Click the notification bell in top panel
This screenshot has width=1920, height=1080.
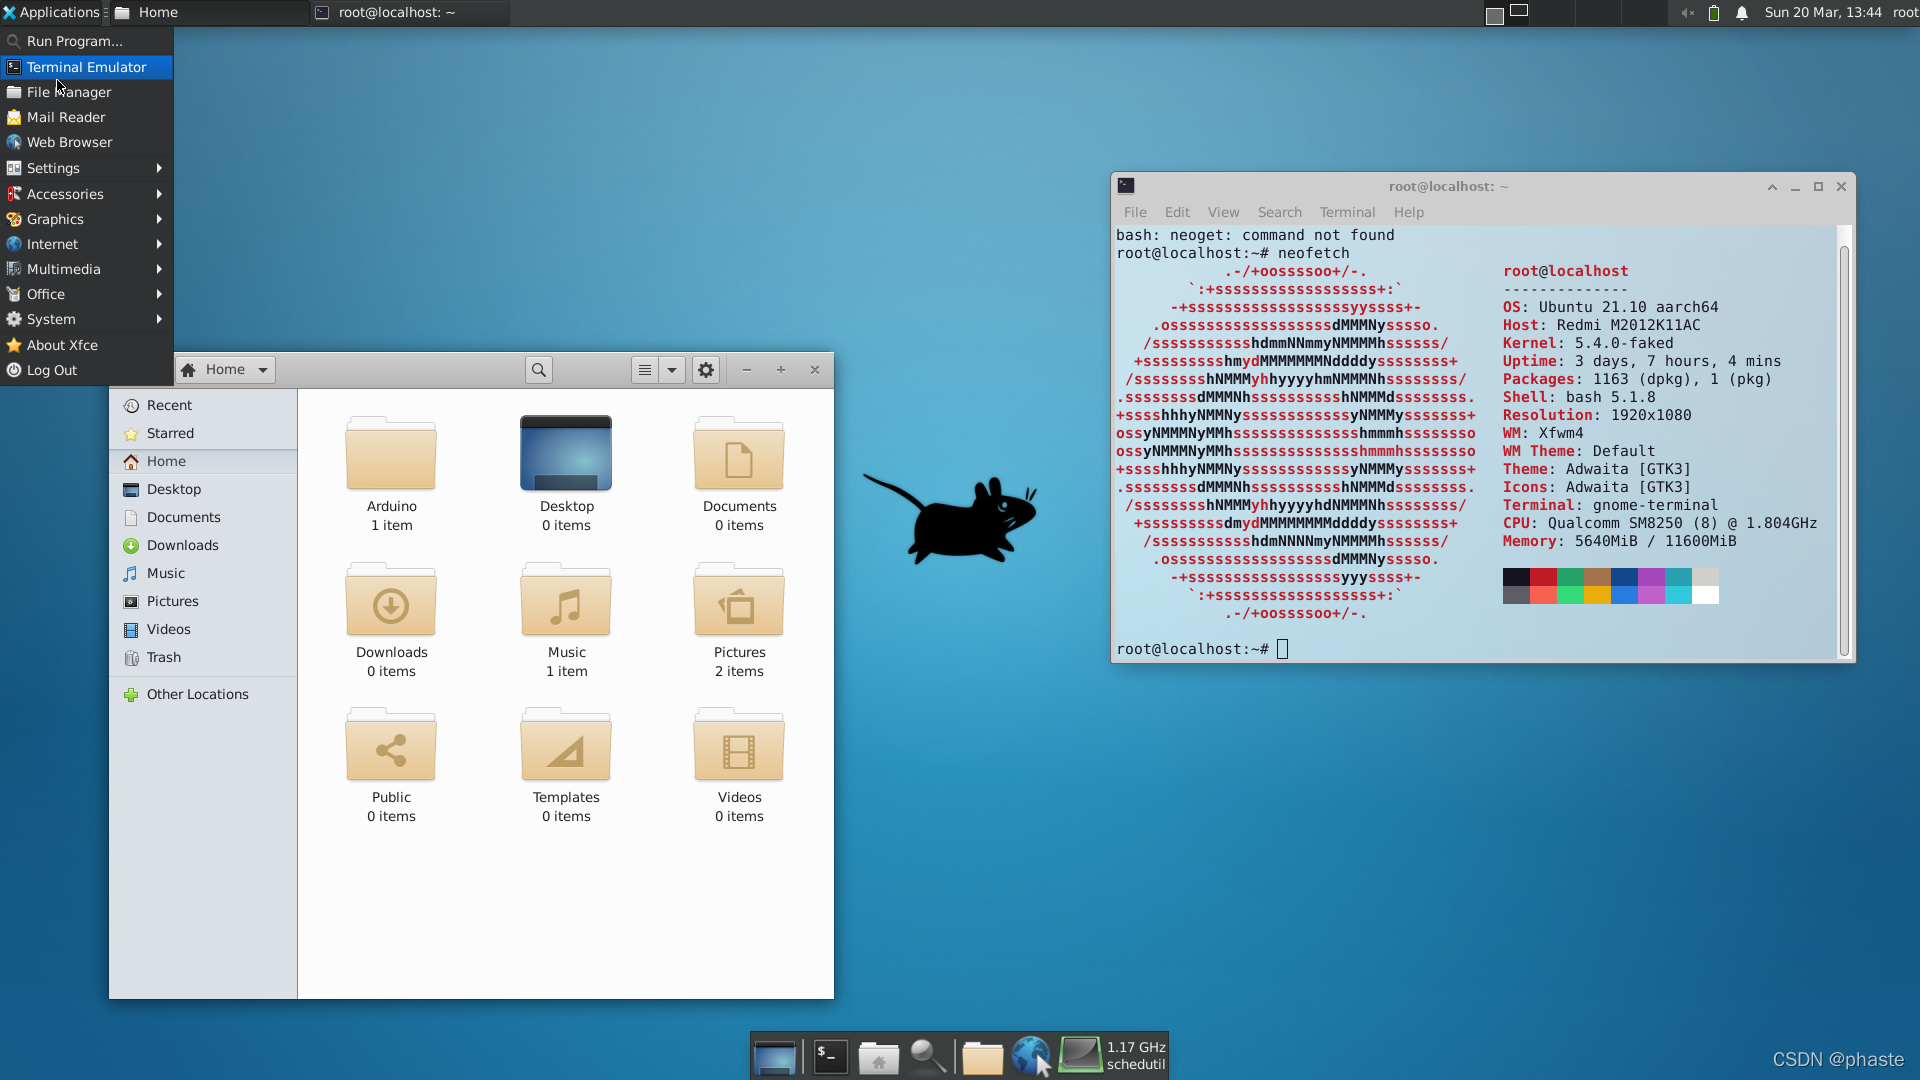[x=1742, y=13]
